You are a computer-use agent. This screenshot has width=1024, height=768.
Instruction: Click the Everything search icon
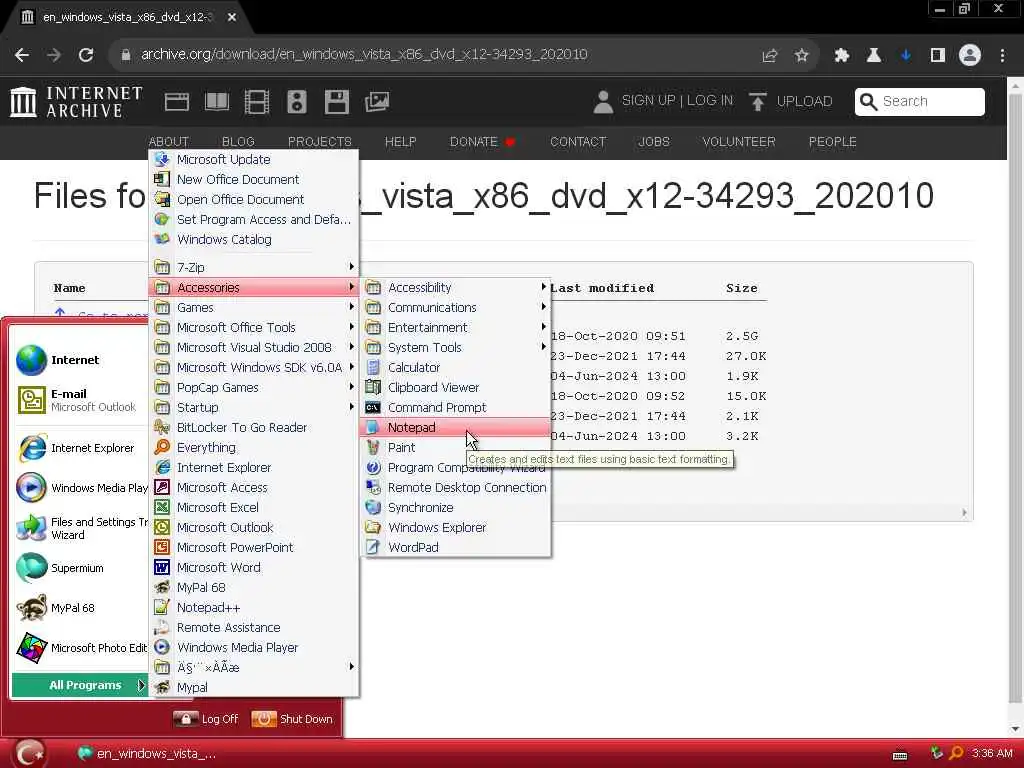[162, 447]
